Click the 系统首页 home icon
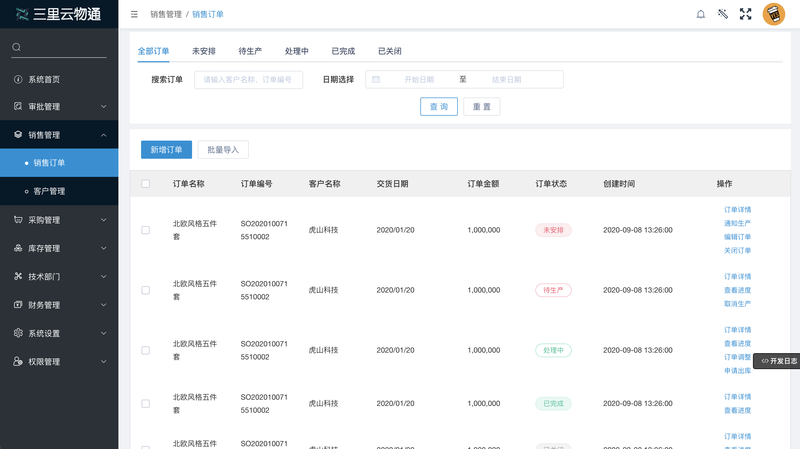This screenshot has height=449, width=800. [x=18, y=79]
